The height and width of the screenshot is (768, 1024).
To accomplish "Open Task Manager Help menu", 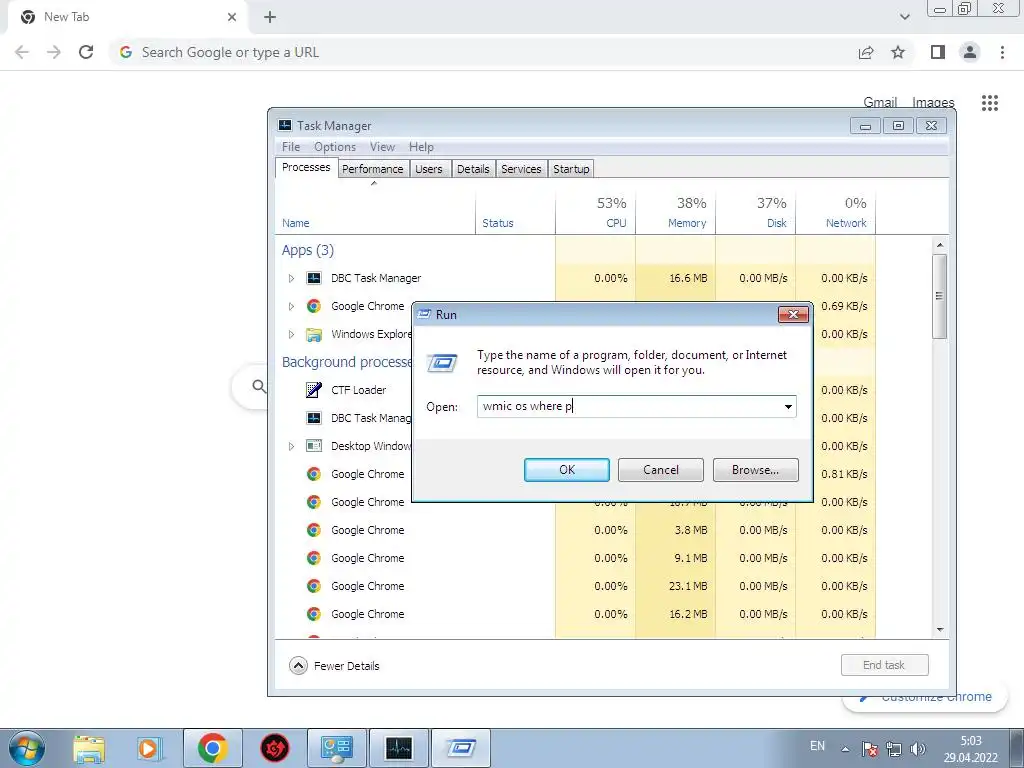I will point(421,147).
